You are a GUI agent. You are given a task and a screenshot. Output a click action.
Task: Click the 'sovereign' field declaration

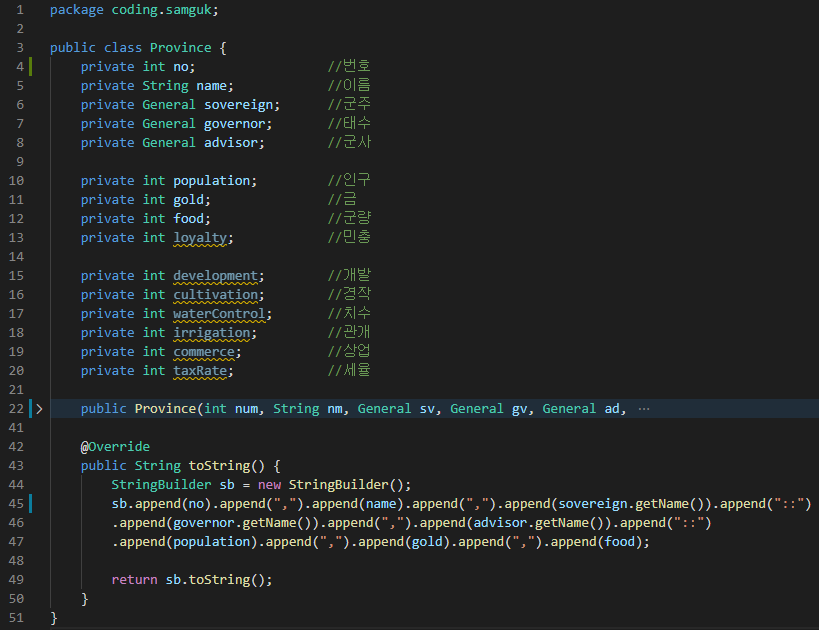click(239, 105)
